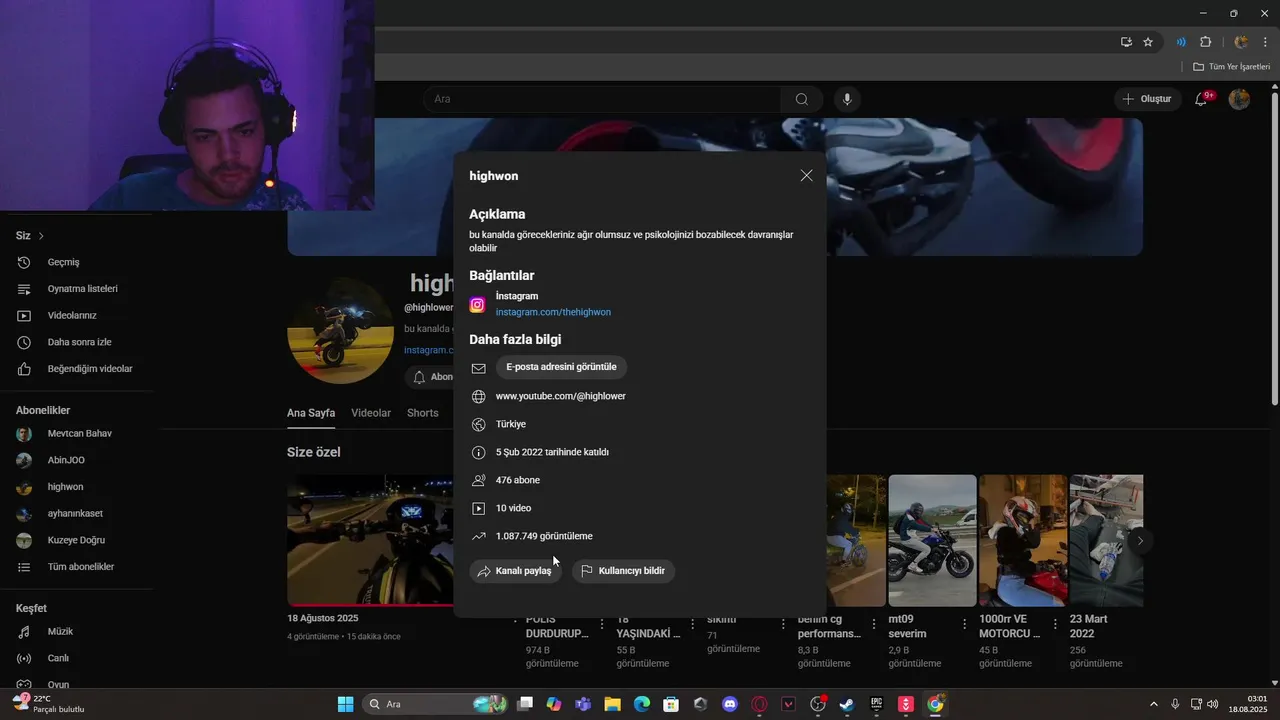
Task: Open Chrome profile avatar
Action: (1241, 42)
